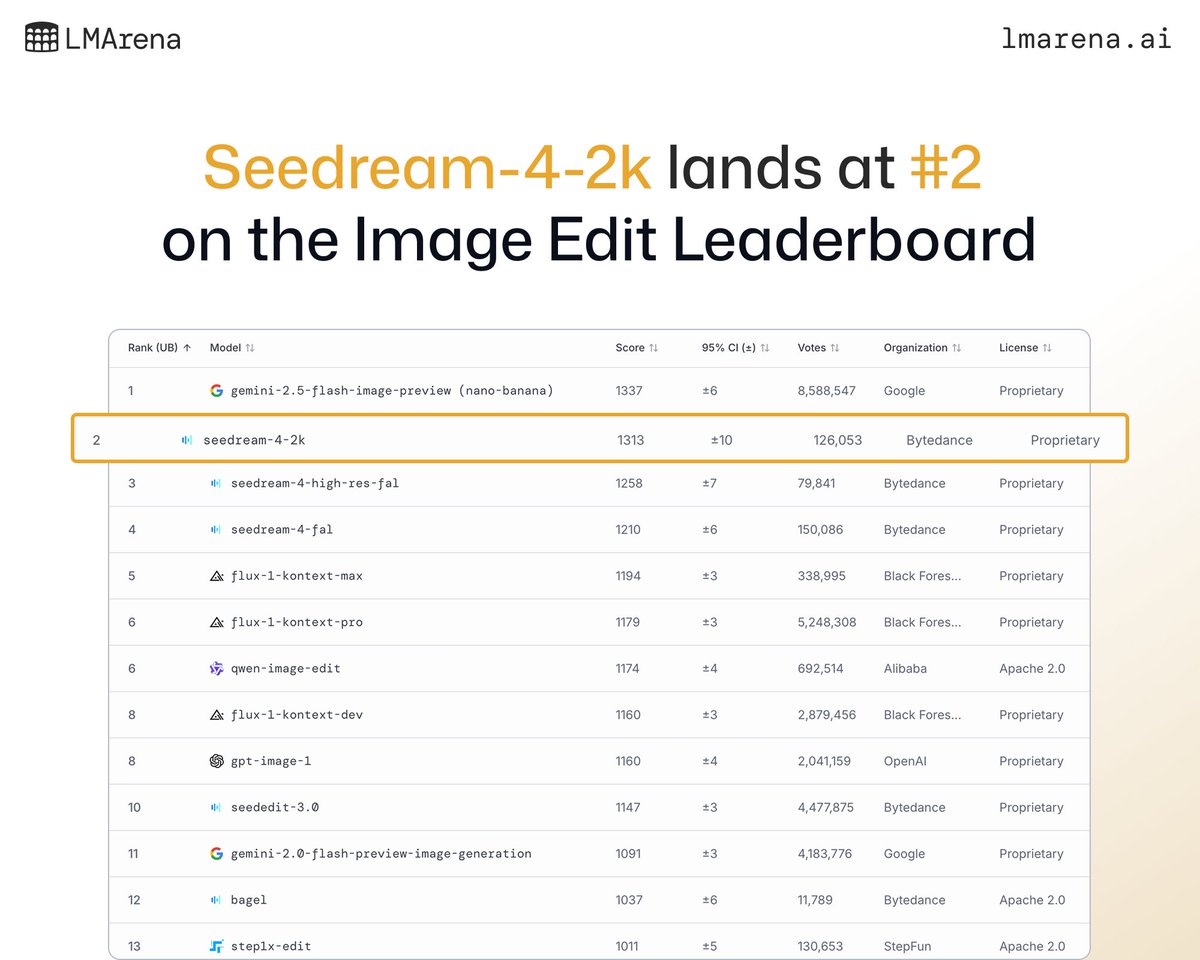
Task: Click the LMArena logo icon
Action: tap(40, 39)
